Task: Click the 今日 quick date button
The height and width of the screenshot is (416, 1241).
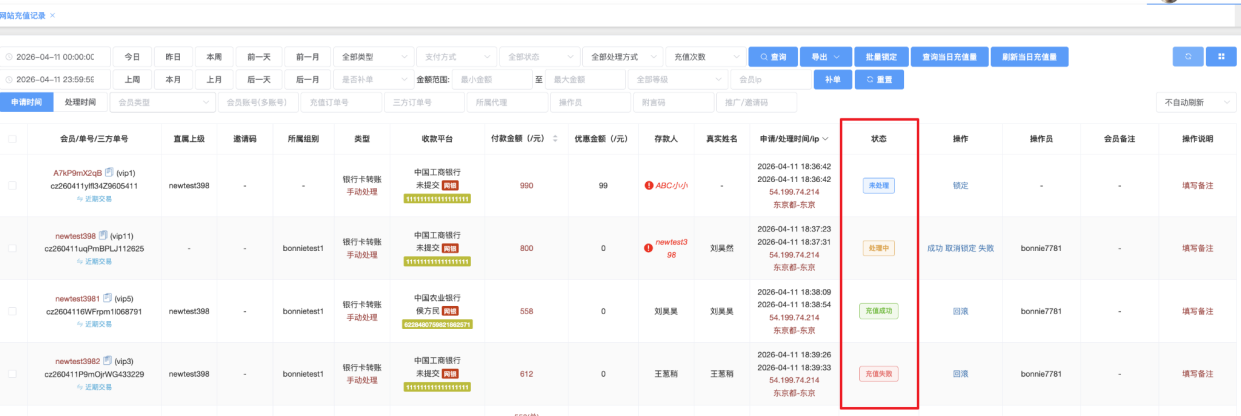Action: click(132, 57)
